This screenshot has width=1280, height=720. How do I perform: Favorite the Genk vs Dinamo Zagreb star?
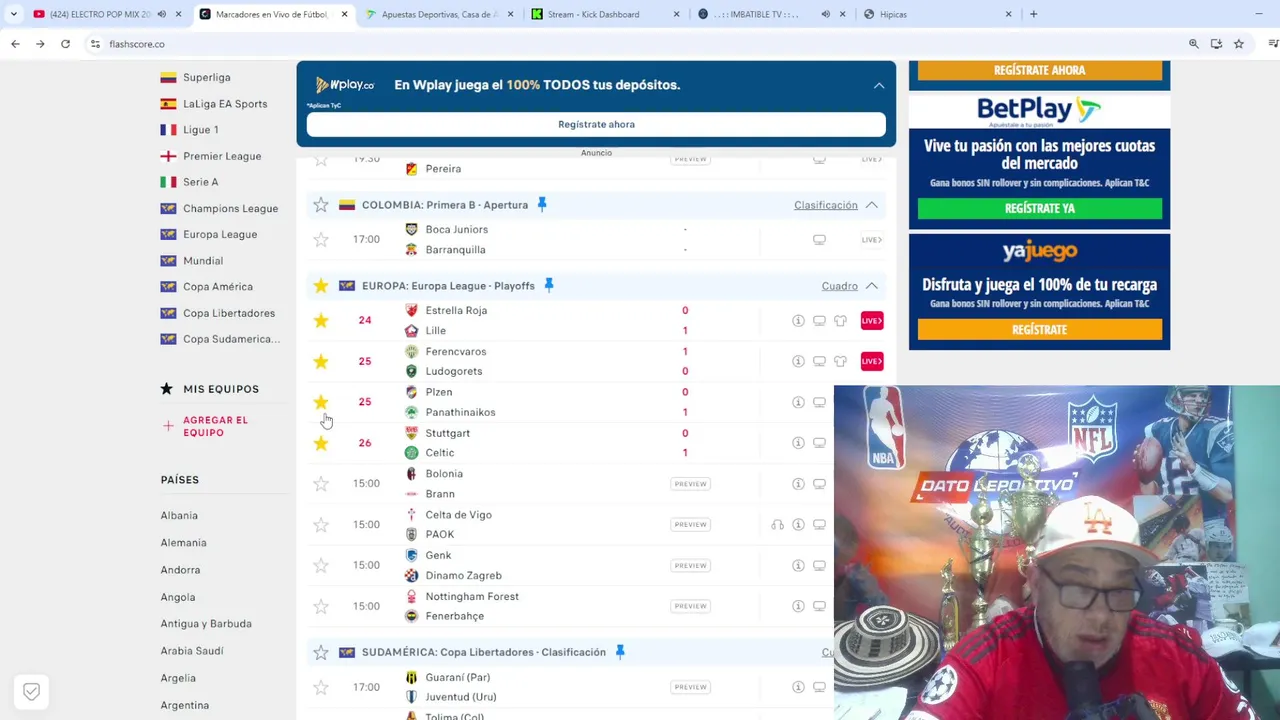tap(321, 566)
